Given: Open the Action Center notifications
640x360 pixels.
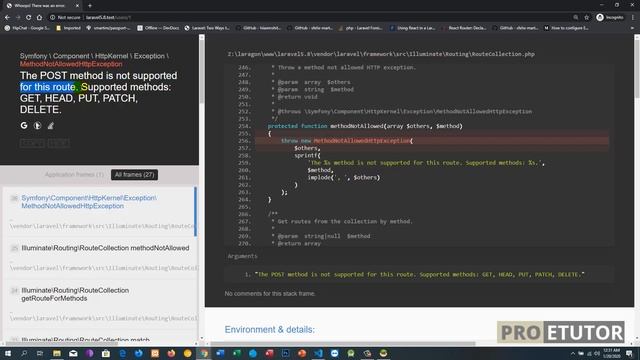Looking at the screenshot, I should pyautogui.click(x=629, y=353).
